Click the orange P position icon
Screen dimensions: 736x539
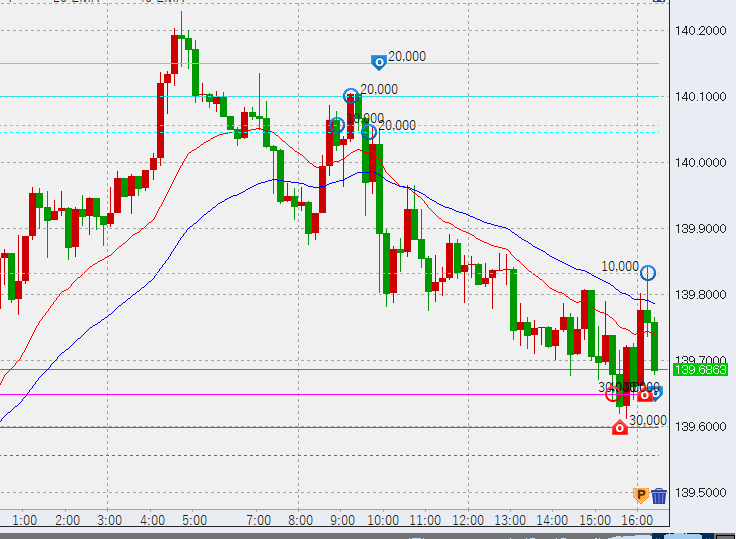point(641,495)
